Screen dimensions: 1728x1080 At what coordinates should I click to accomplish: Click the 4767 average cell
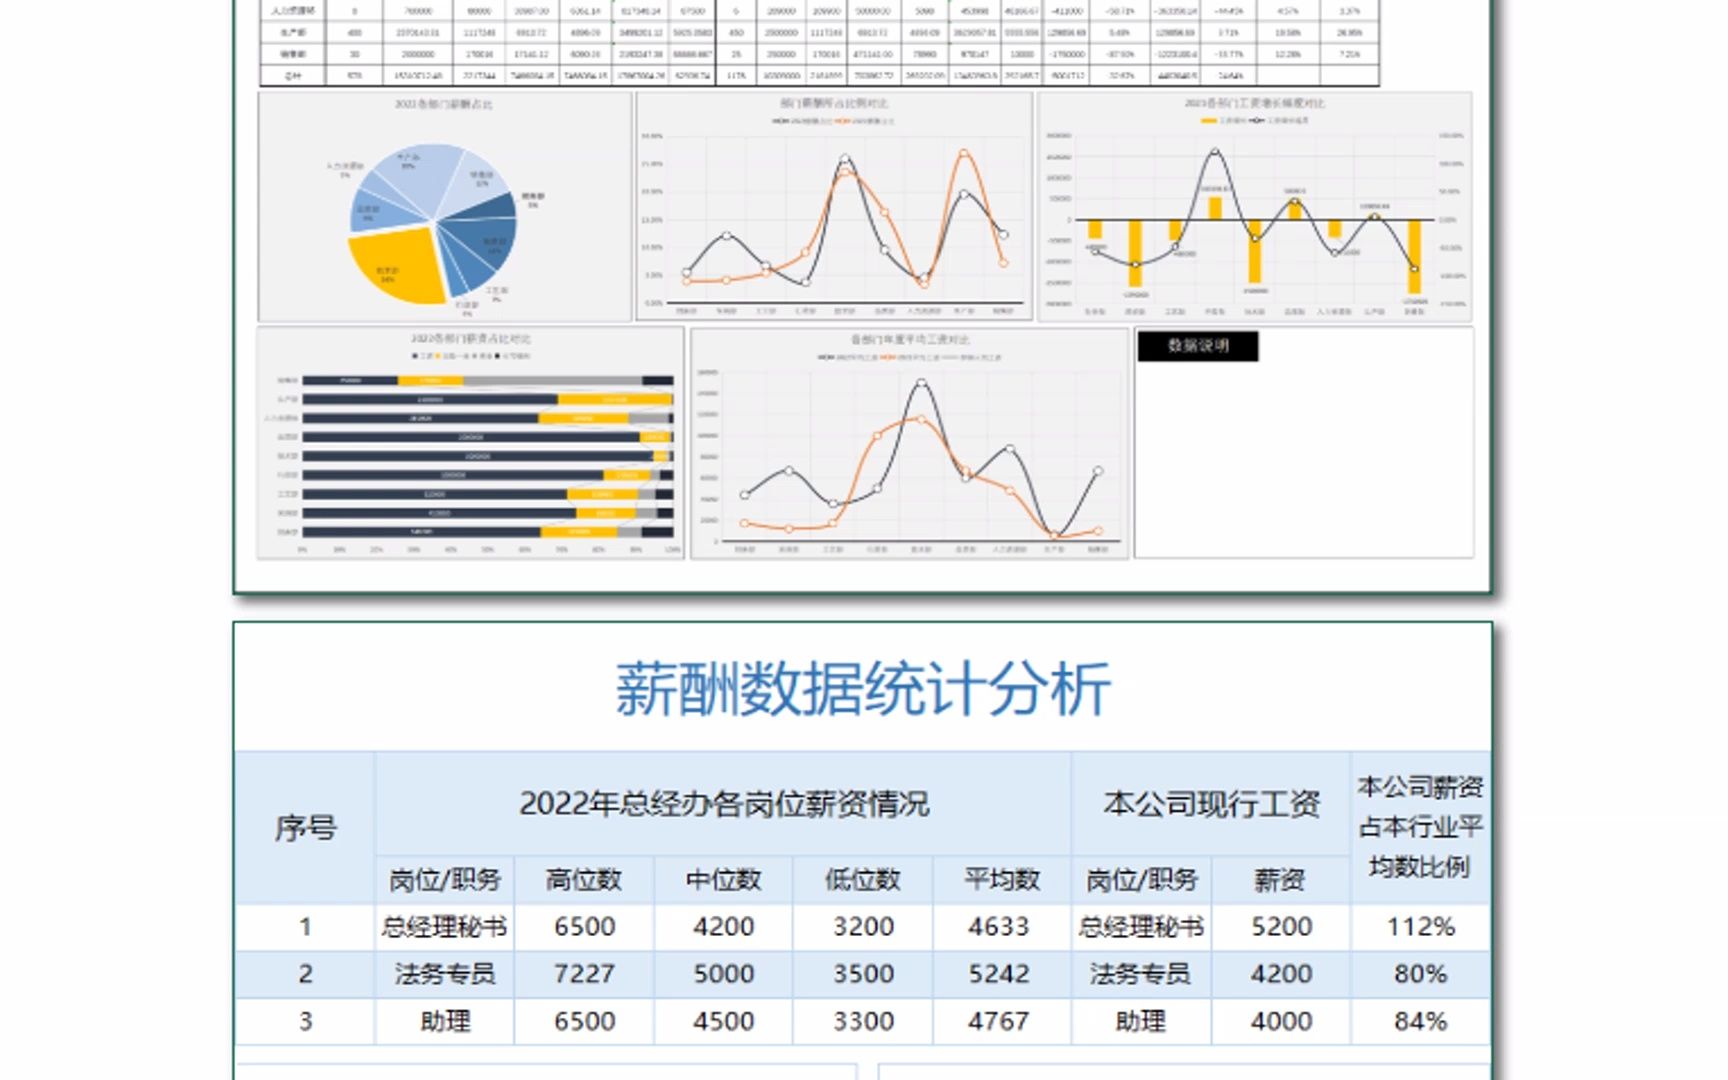pos(1002,1022)
